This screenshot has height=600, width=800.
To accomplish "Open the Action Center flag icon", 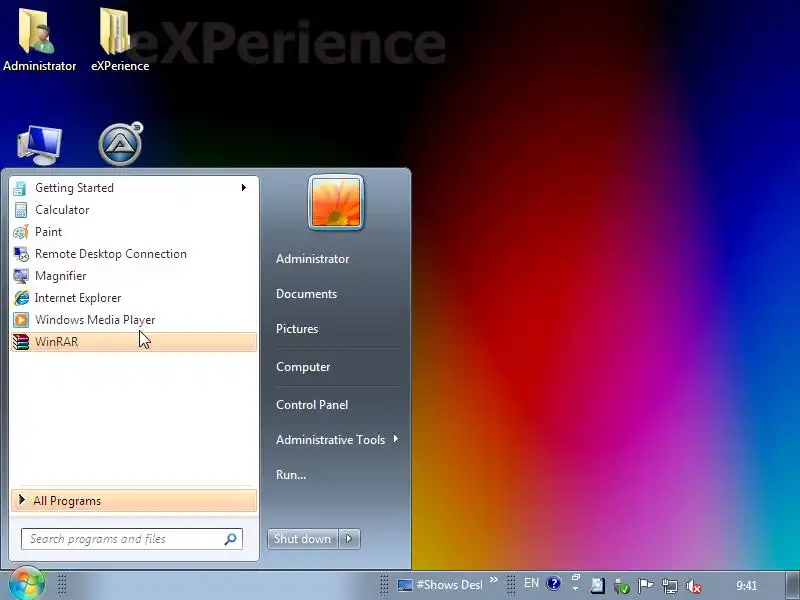I will pyautogui.click(x=645, y=586).
